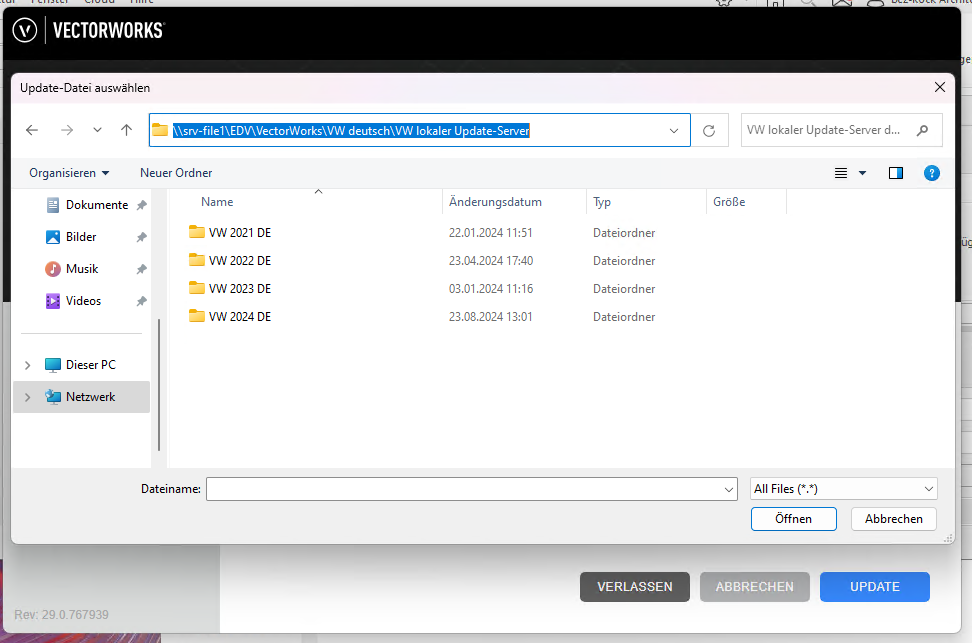Select the VW 2021 DE folder

tap(240, 233)
